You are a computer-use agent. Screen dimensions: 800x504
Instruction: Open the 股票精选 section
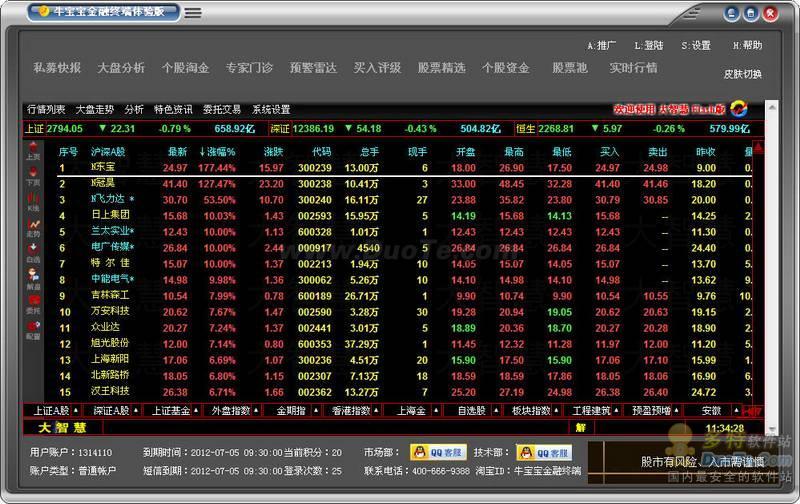(x=441, y=67)
